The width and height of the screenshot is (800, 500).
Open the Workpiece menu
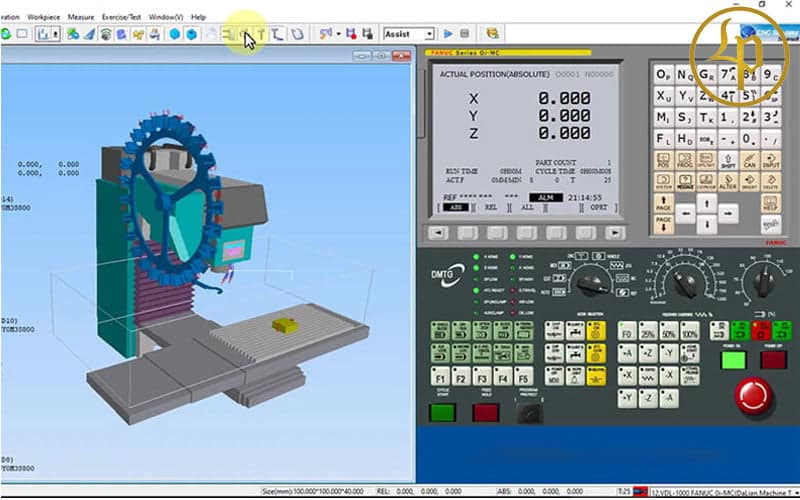(44, 17)
